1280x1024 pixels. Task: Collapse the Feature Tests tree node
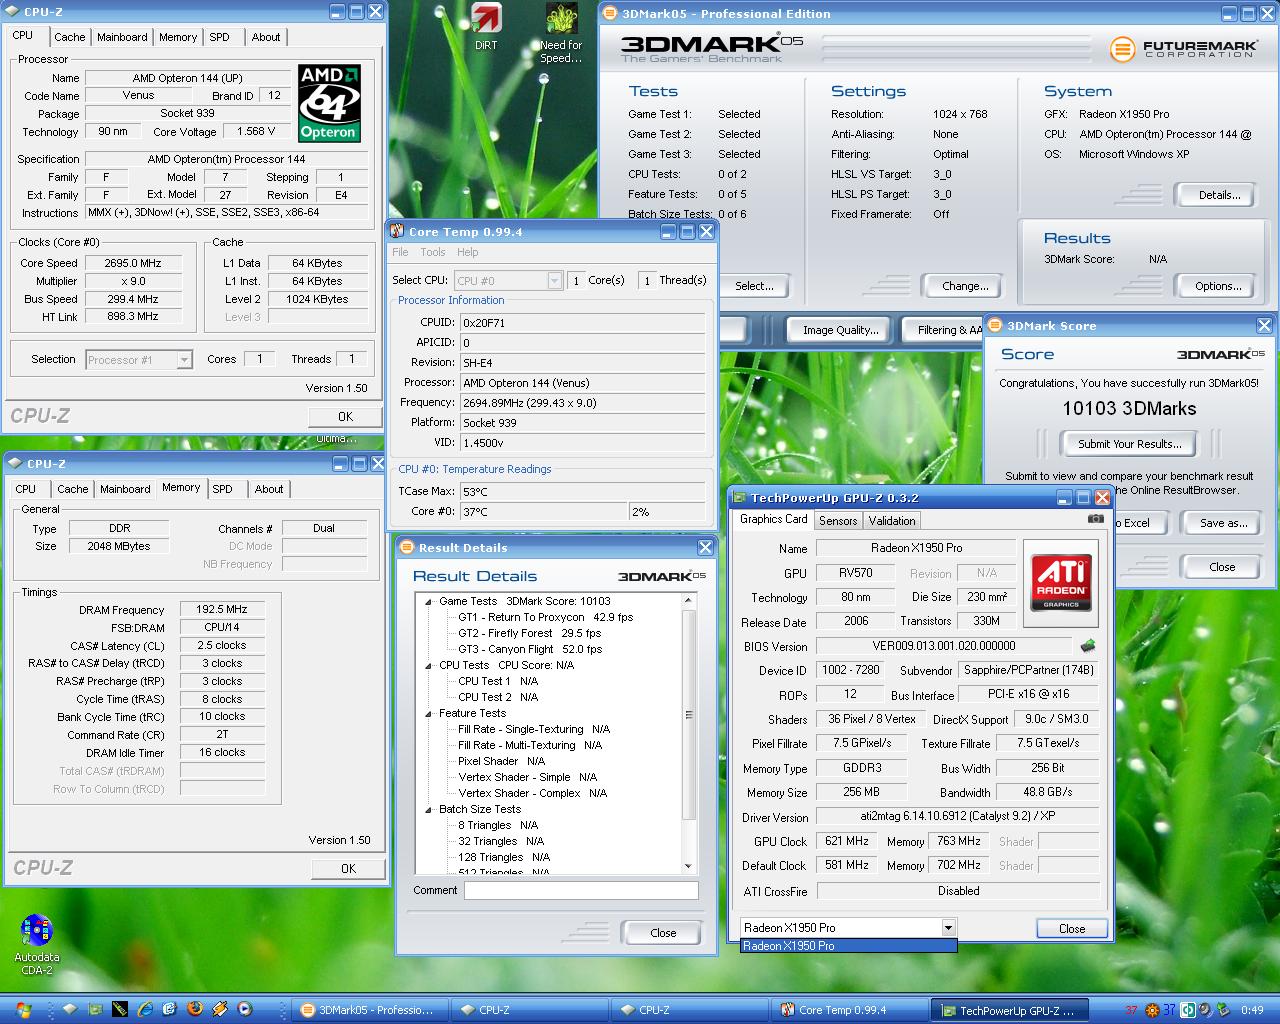pos(428,713)
